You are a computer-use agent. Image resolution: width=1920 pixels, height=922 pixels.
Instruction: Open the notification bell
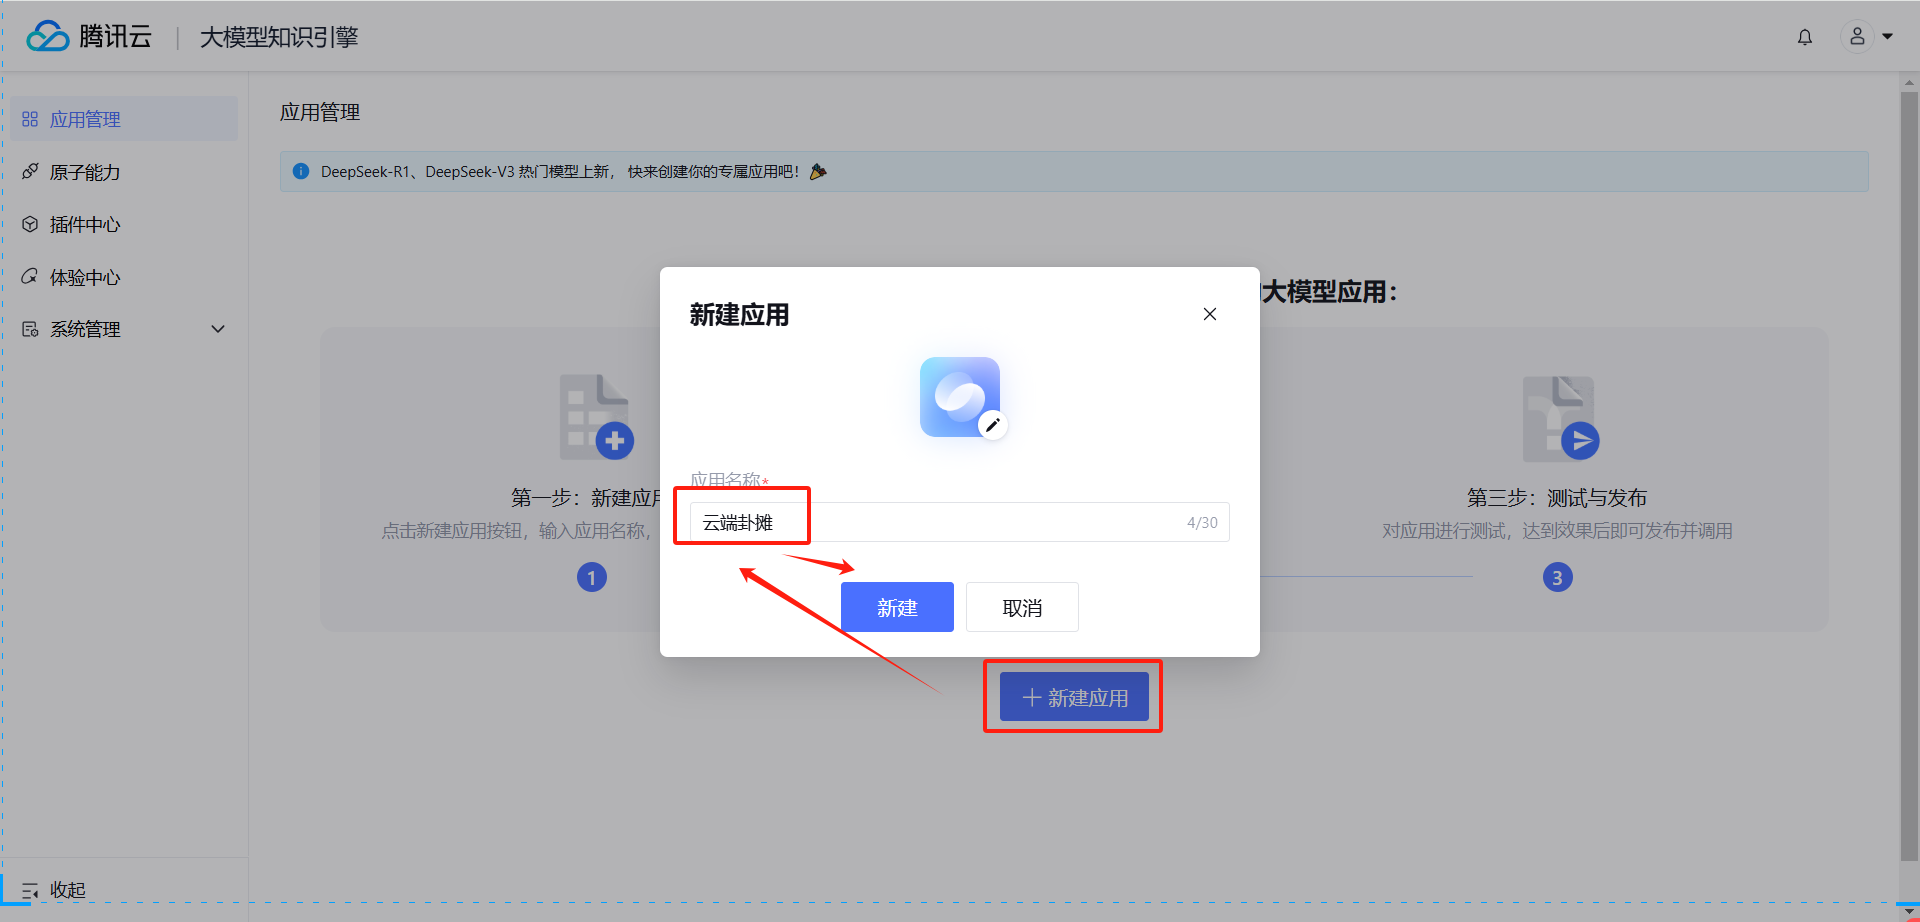1804,37
